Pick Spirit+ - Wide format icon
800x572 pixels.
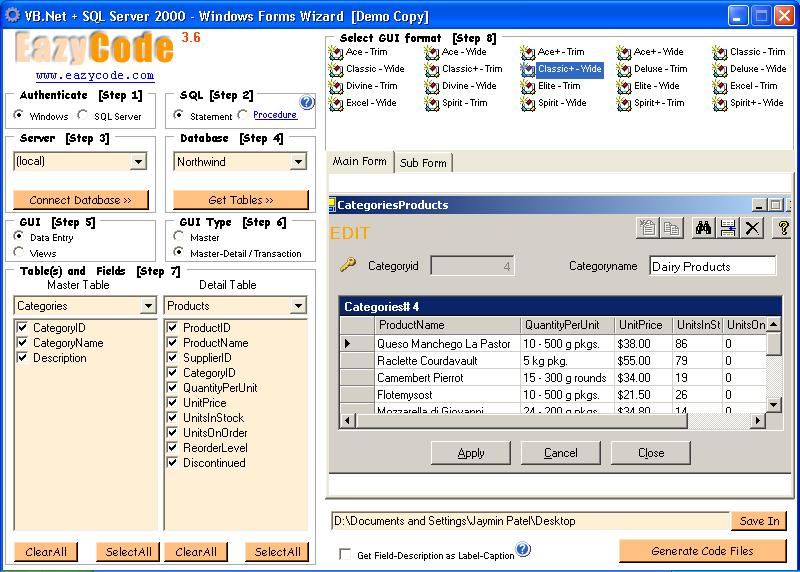pyautogui.click(x=719, y=103)
